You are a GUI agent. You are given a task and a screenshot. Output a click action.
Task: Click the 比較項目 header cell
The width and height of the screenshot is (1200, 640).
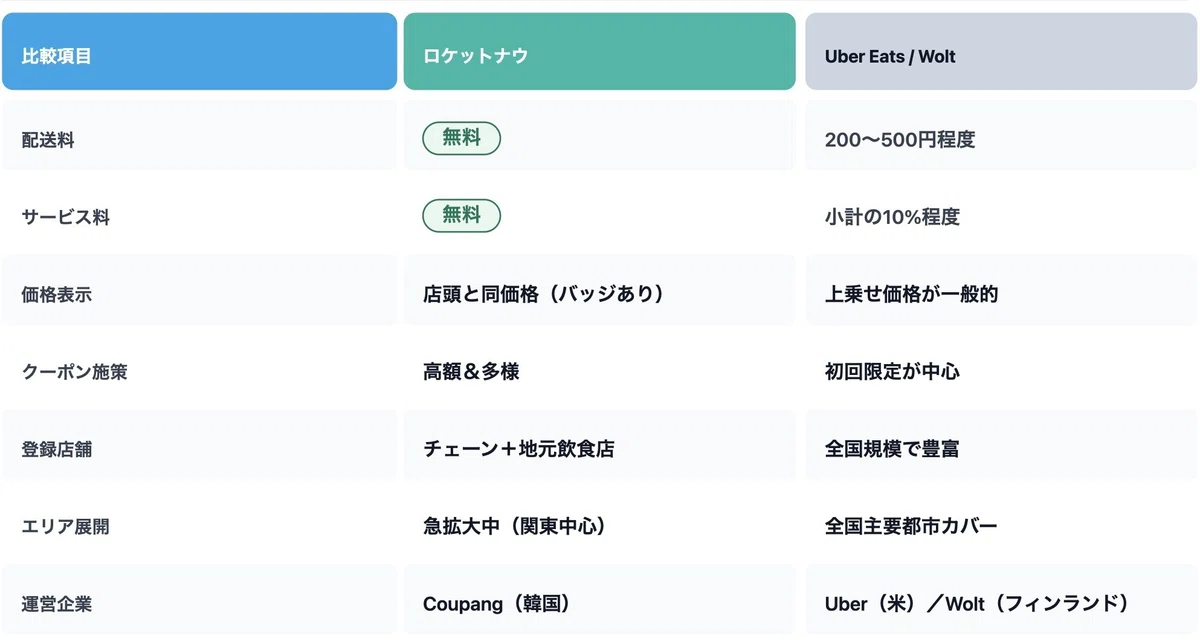coord(199,52)
